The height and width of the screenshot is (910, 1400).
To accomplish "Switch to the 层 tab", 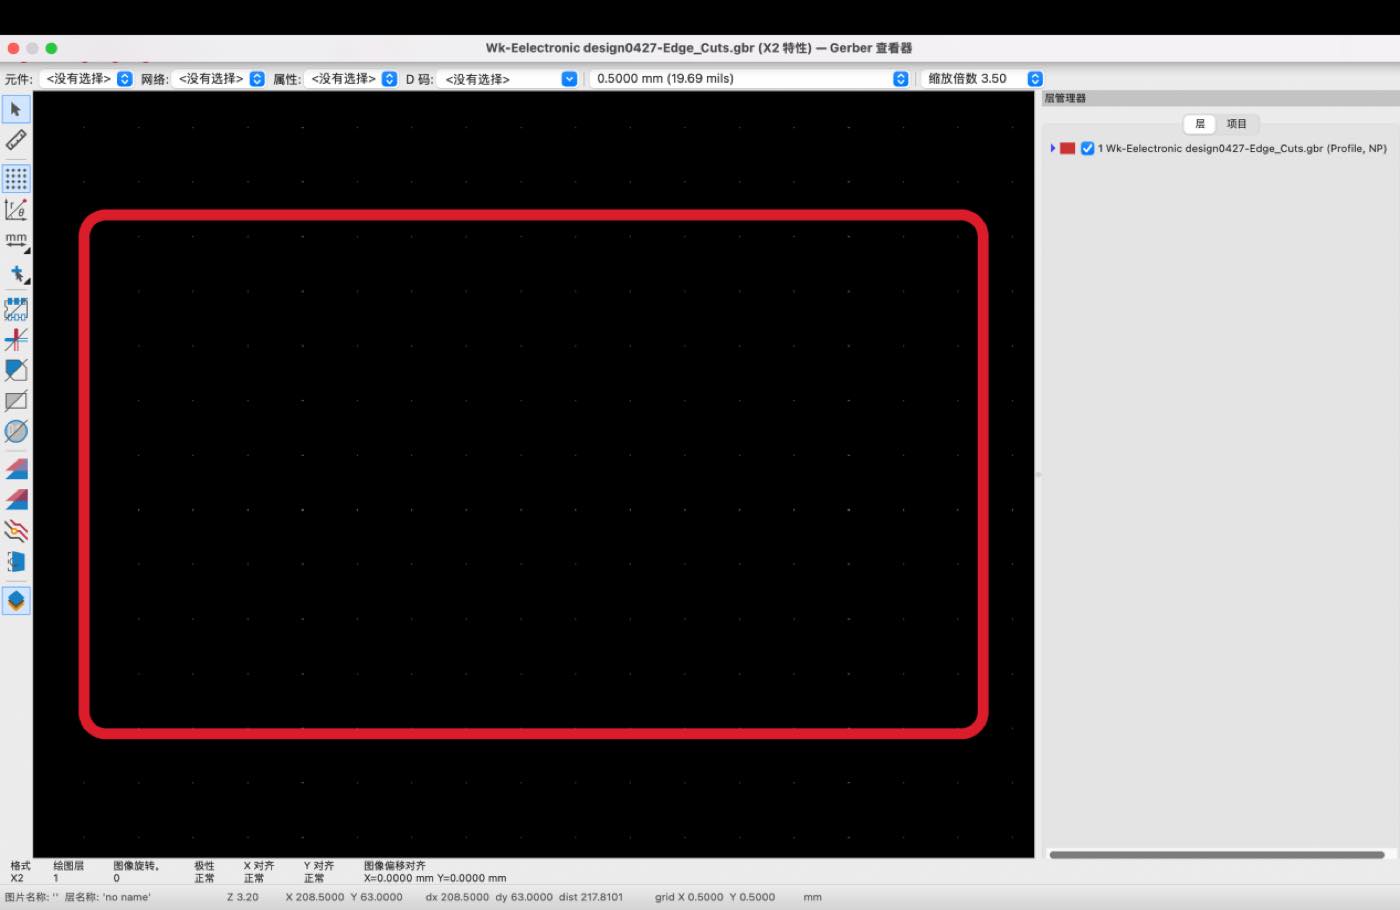I will pyautogui.click(x=1200, y=124).
